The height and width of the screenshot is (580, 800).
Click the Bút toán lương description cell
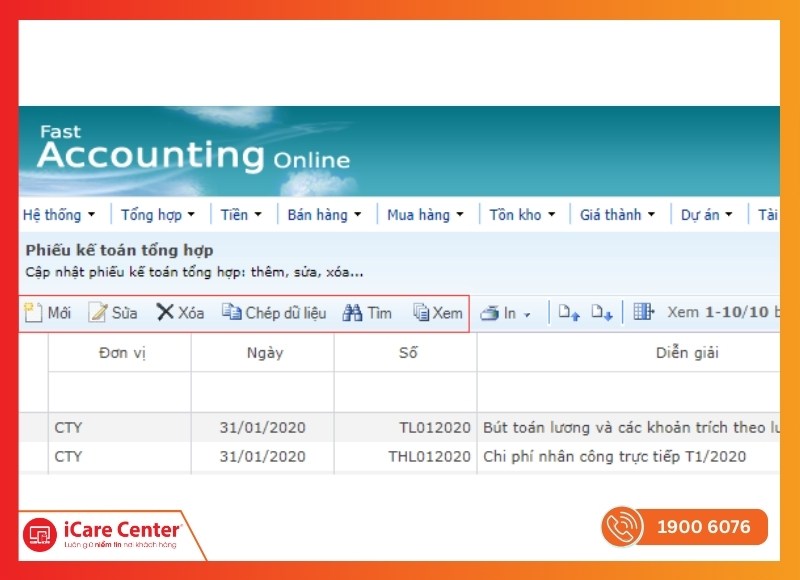[x=631, y=427]
